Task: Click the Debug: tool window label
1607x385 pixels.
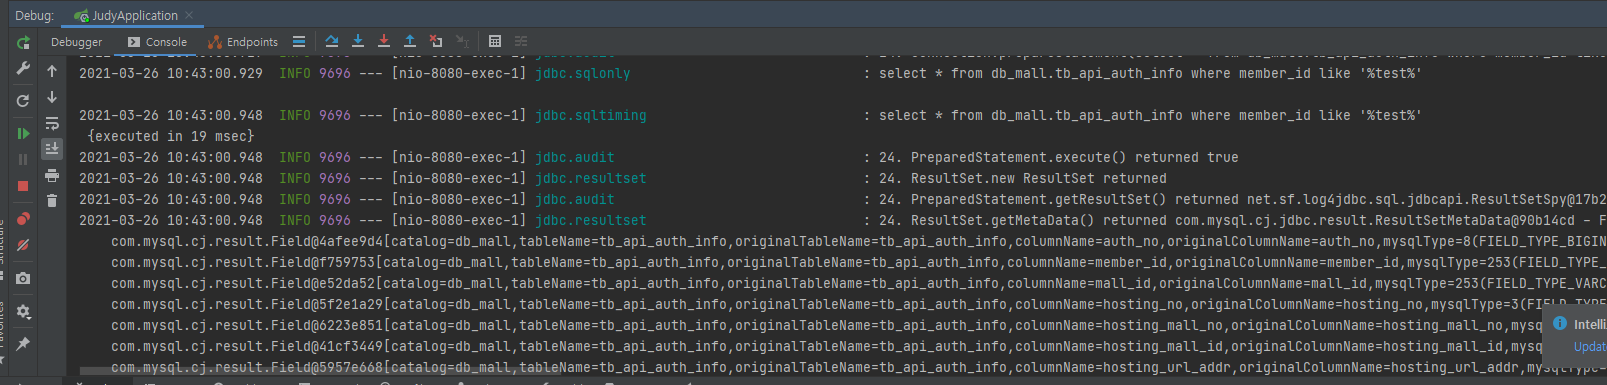Action: pyautogui.click(x=34, y=15)
